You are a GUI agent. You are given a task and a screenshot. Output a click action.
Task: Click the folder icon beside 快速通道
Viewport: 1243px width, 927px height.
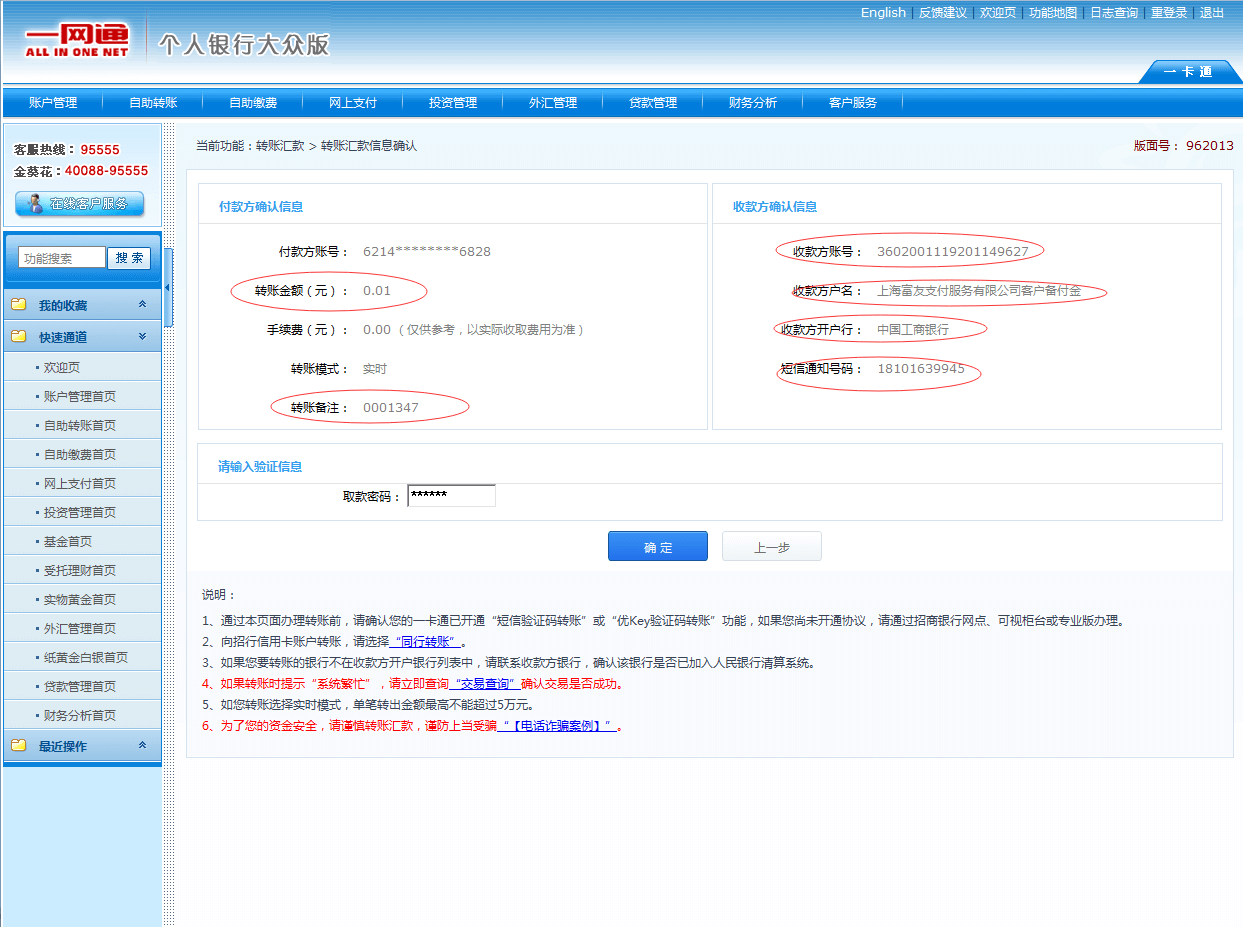(19, 337)
